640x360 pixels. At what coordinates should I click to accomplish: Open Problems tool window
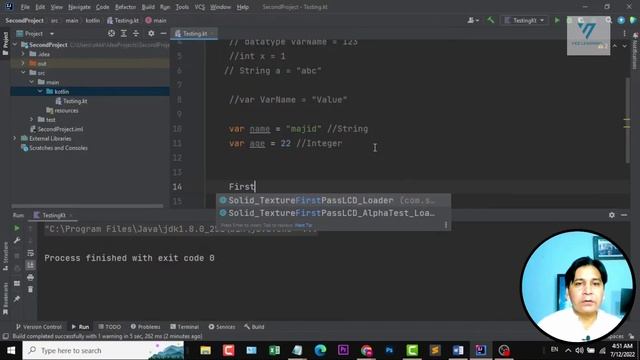point(145,327)
